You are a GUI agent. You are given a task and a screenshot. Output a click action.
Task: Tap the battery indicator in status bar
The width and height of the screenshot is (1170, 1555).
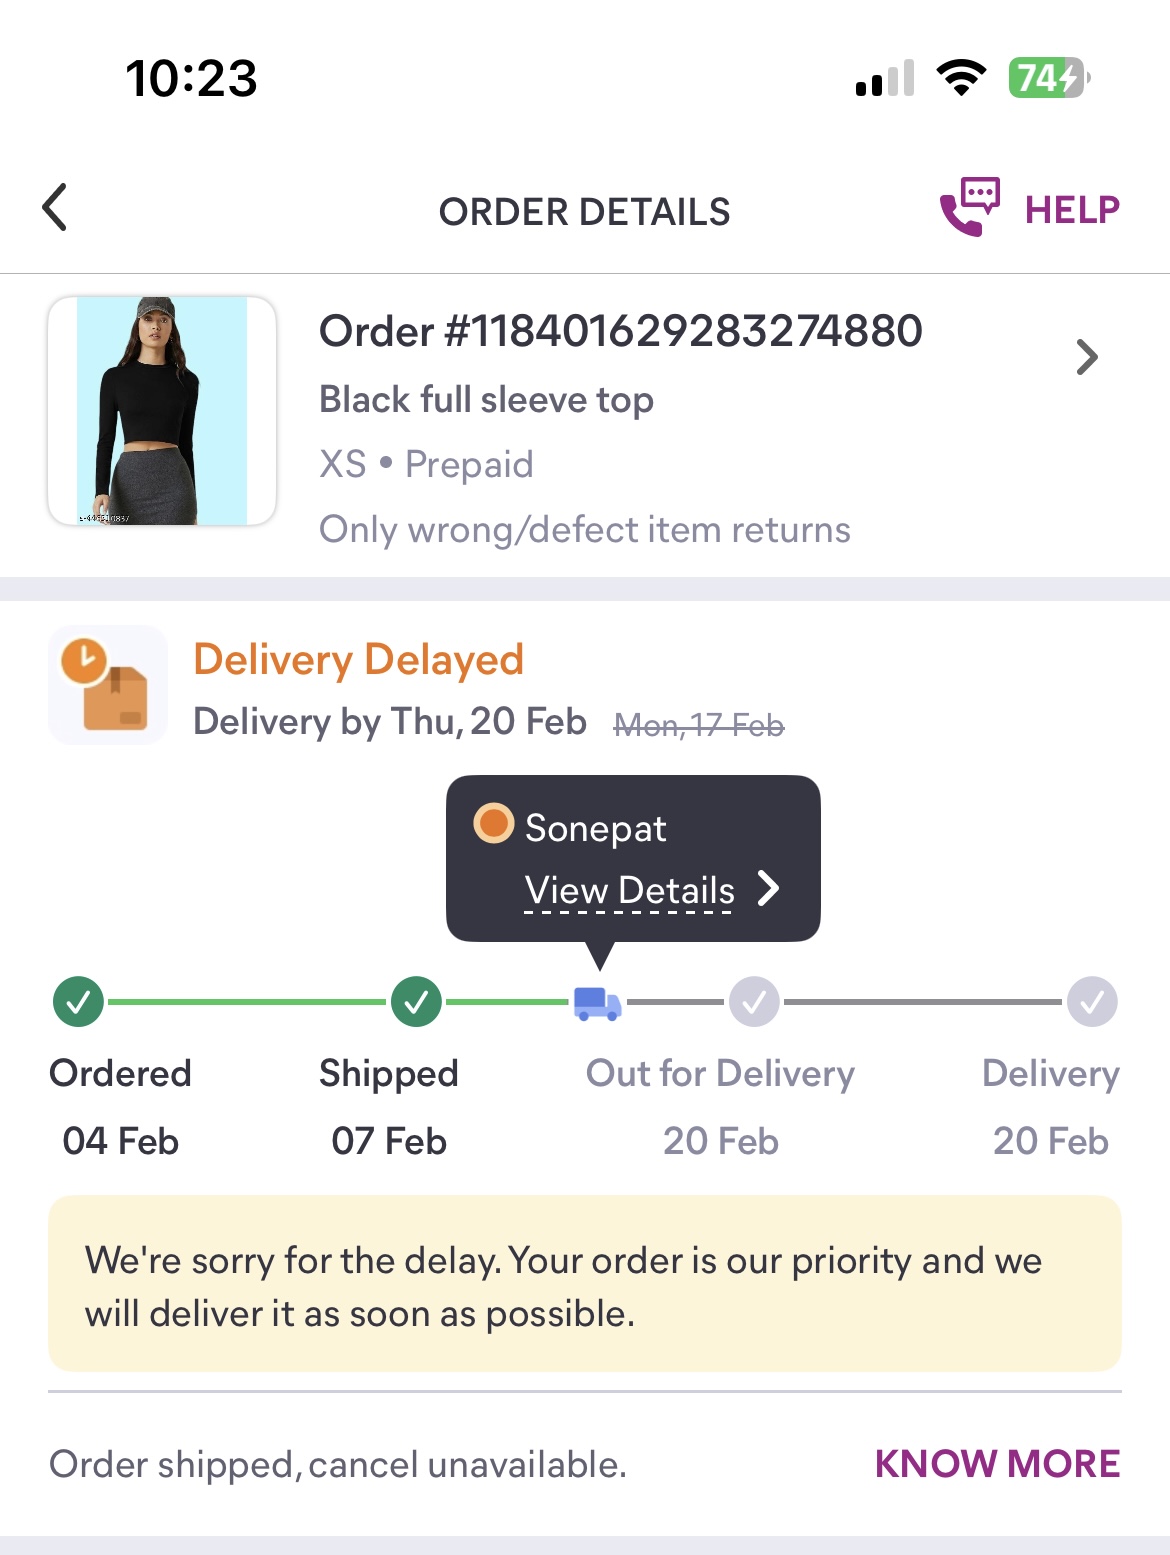click(x=1049, y=78)
